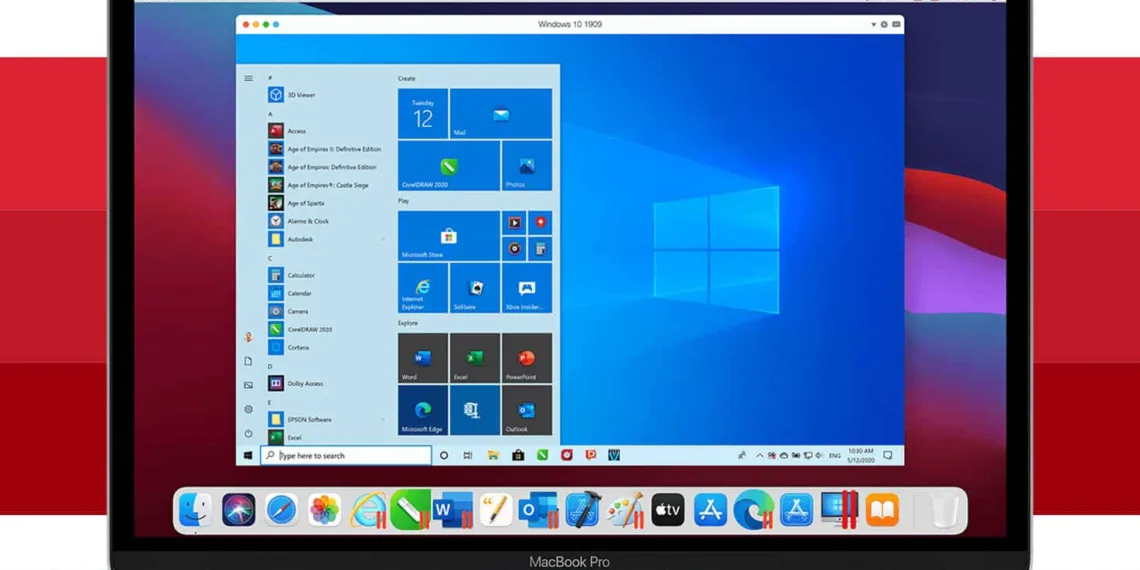Open the Mail tile
This screenshot has height=570, width=1140.
[x=501, y=113]
